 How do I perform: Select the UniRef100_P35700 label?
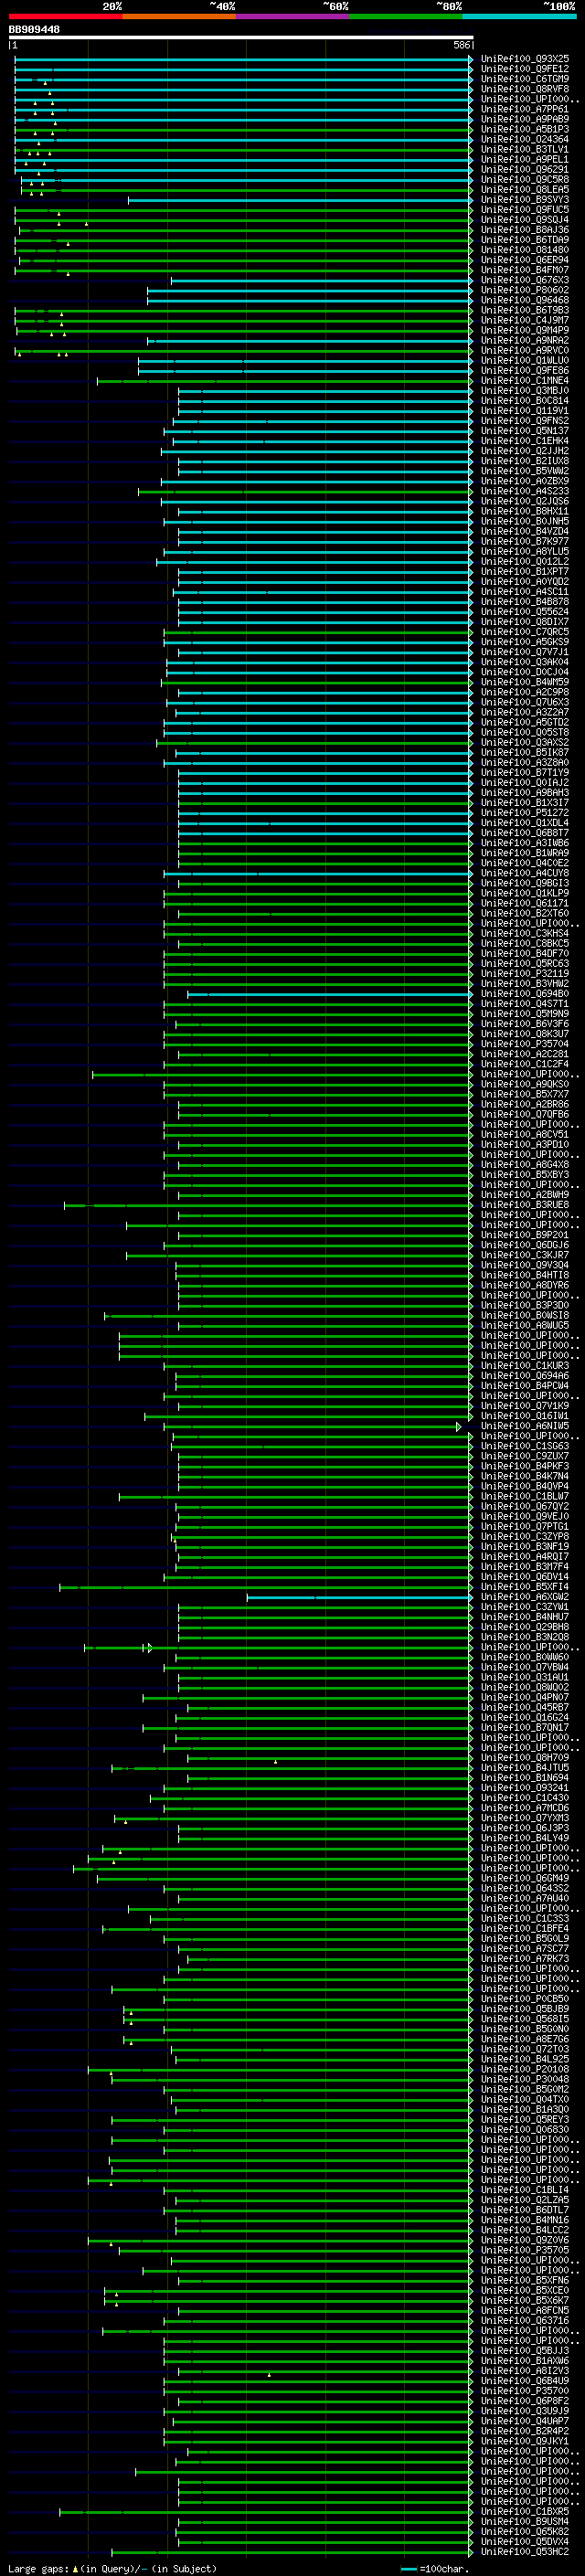point(525,2391)
